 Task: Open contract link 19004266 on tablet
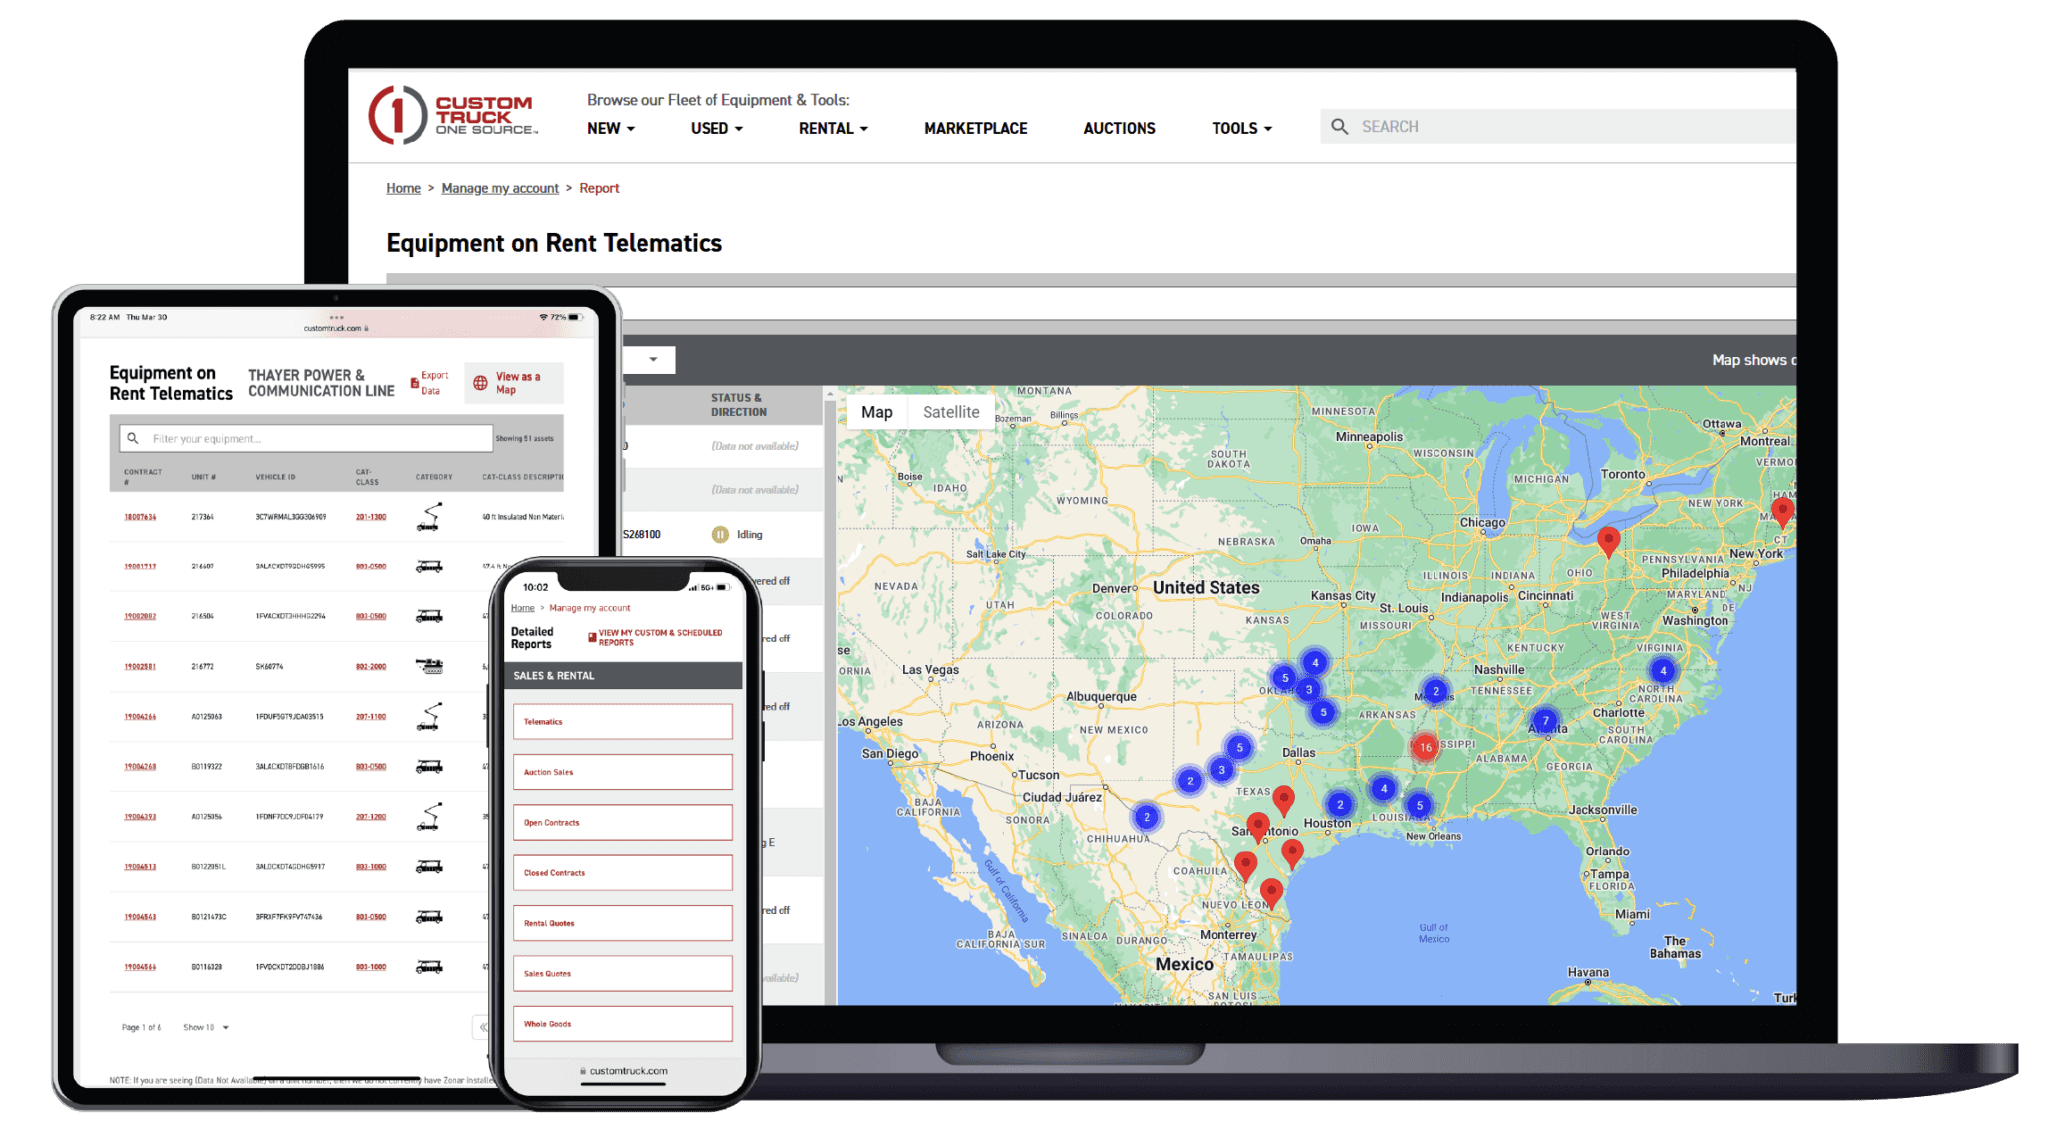pyautogui.click(x=140, y=717)
